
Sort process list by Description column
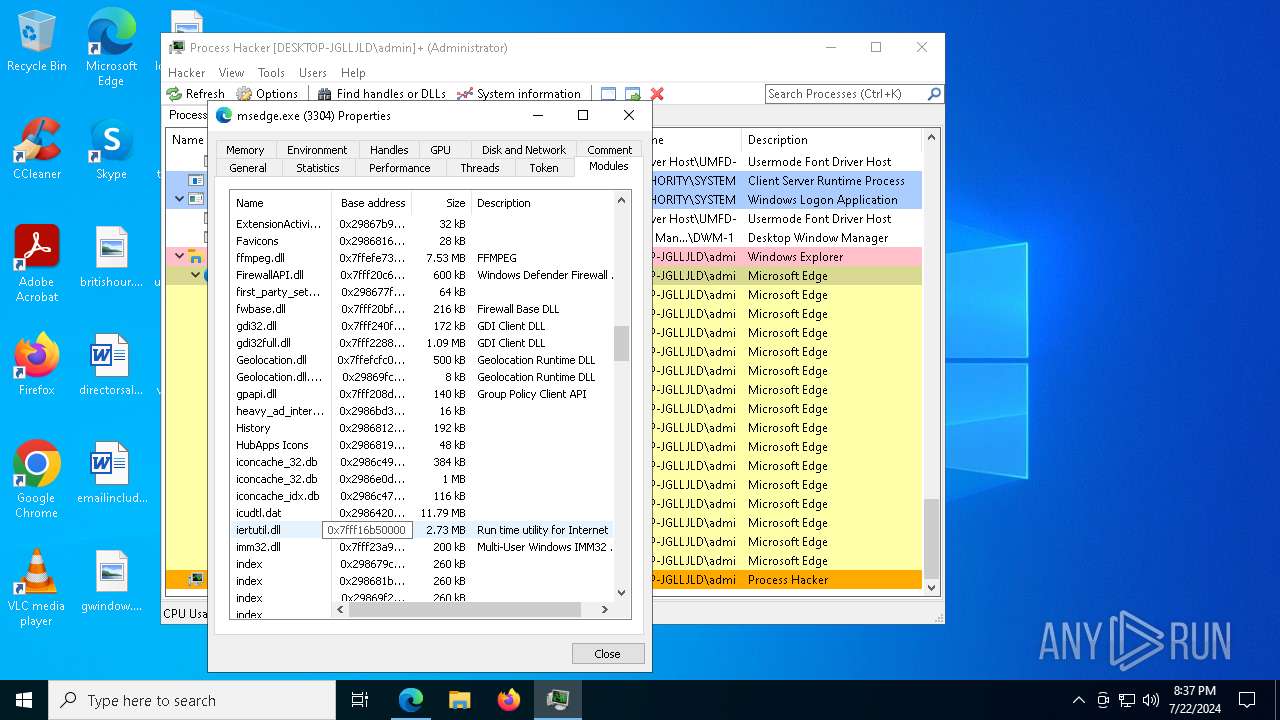(x=831, y=140)
